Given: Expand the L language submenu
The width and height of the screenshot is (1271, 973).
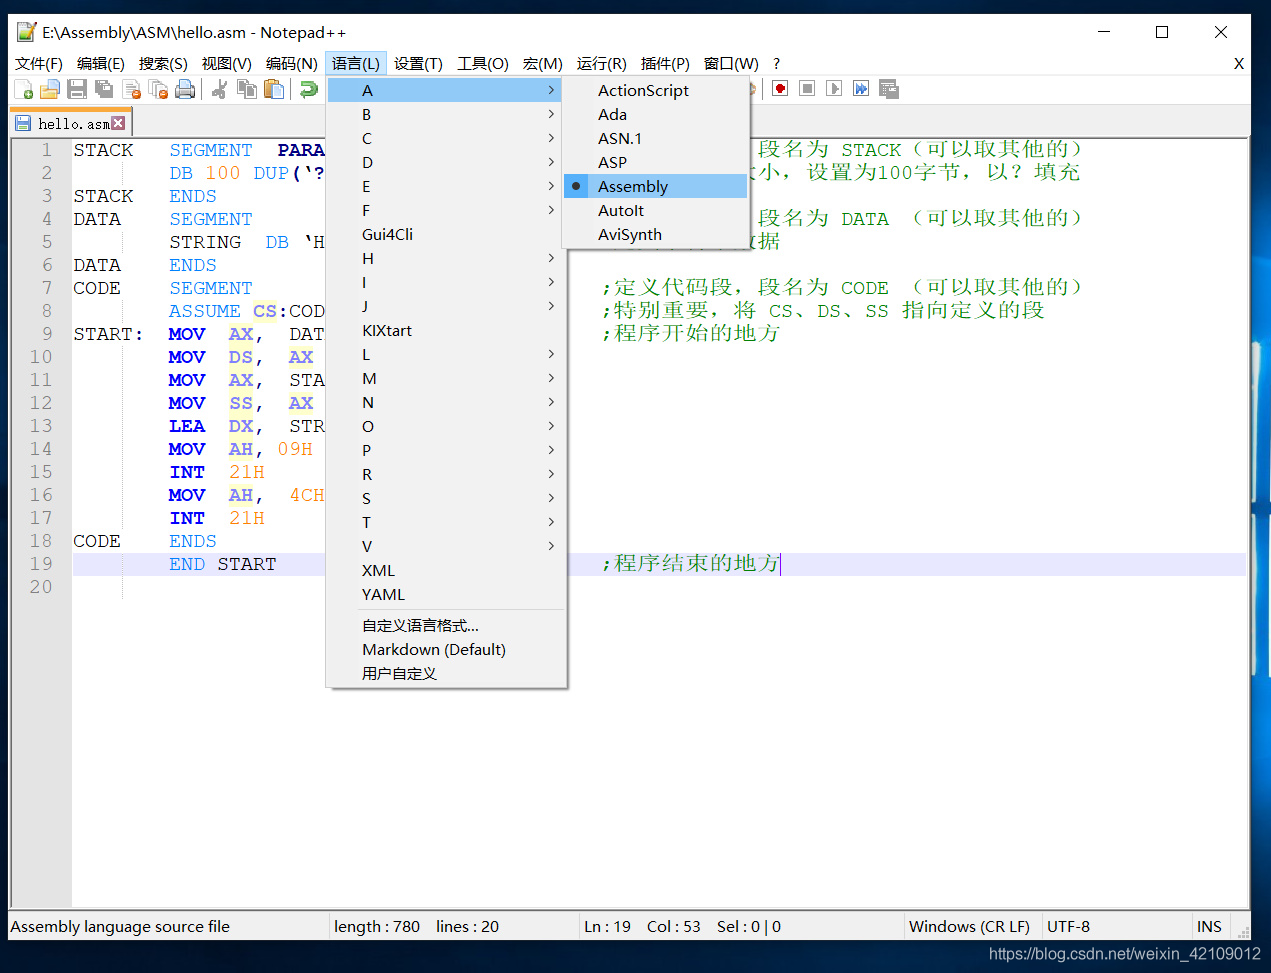Looking at the screenshot, I should [x=445, y=354].
